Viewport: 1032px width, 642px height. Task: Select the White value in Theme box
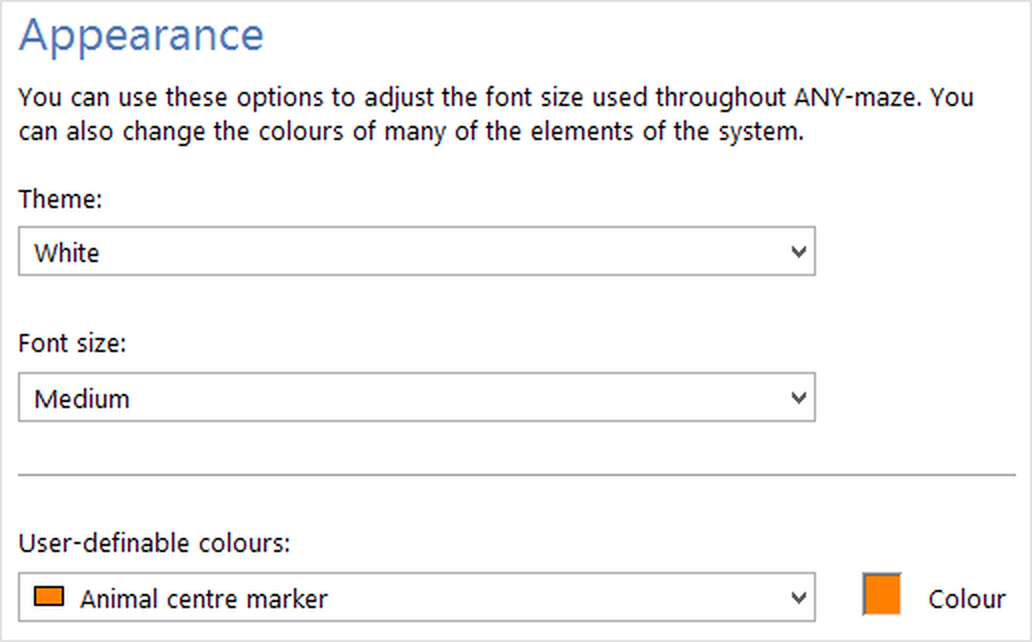click(x=67, y=253)
